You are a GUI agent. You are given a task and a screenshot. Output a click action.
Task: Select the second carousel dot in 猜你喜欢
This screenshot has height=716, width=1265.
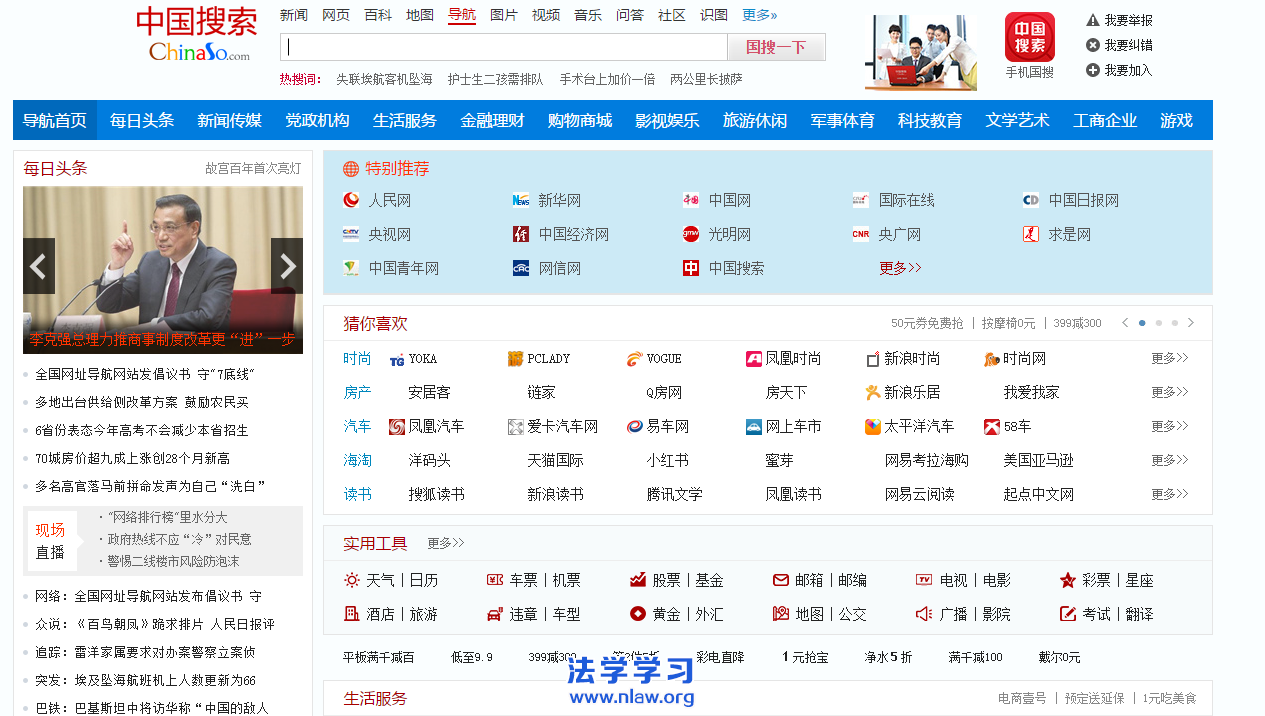pos(1158,323)
